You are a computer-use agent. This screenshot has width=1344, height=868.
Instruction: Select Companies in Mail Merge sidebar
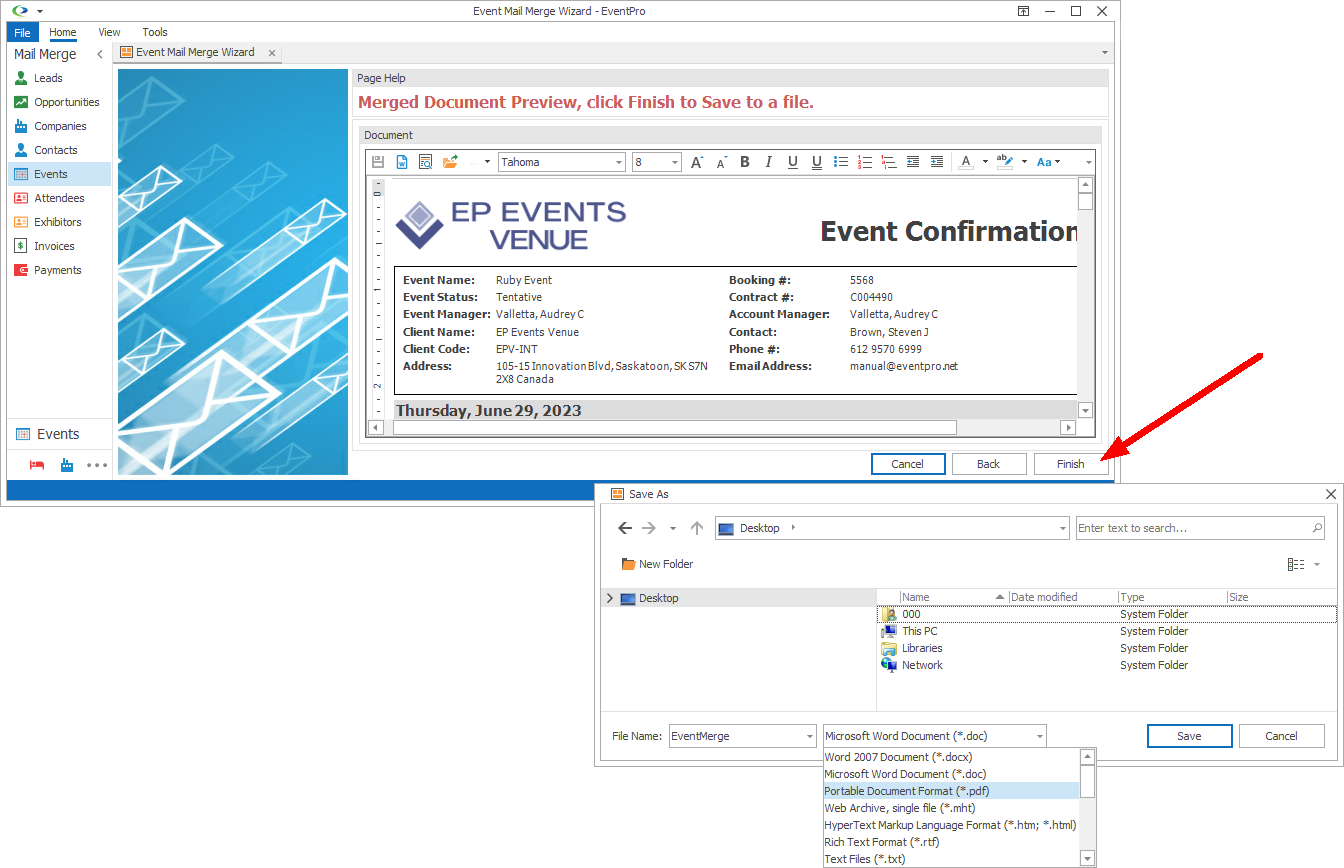59,126
